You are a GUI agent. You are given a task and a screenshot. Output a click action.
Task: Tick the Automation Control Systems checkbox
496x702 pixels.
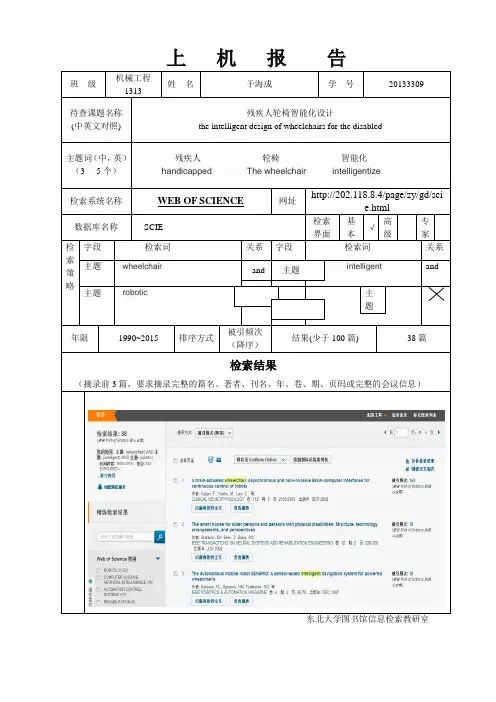[98, 590]
